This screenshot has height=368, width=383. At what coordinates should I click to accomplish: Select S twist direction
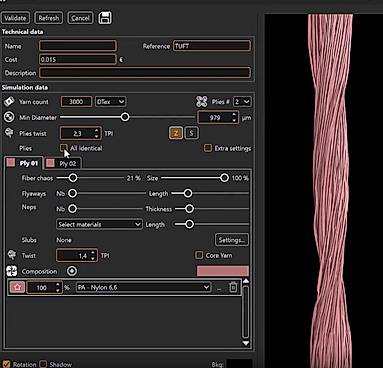pos(191,133)
